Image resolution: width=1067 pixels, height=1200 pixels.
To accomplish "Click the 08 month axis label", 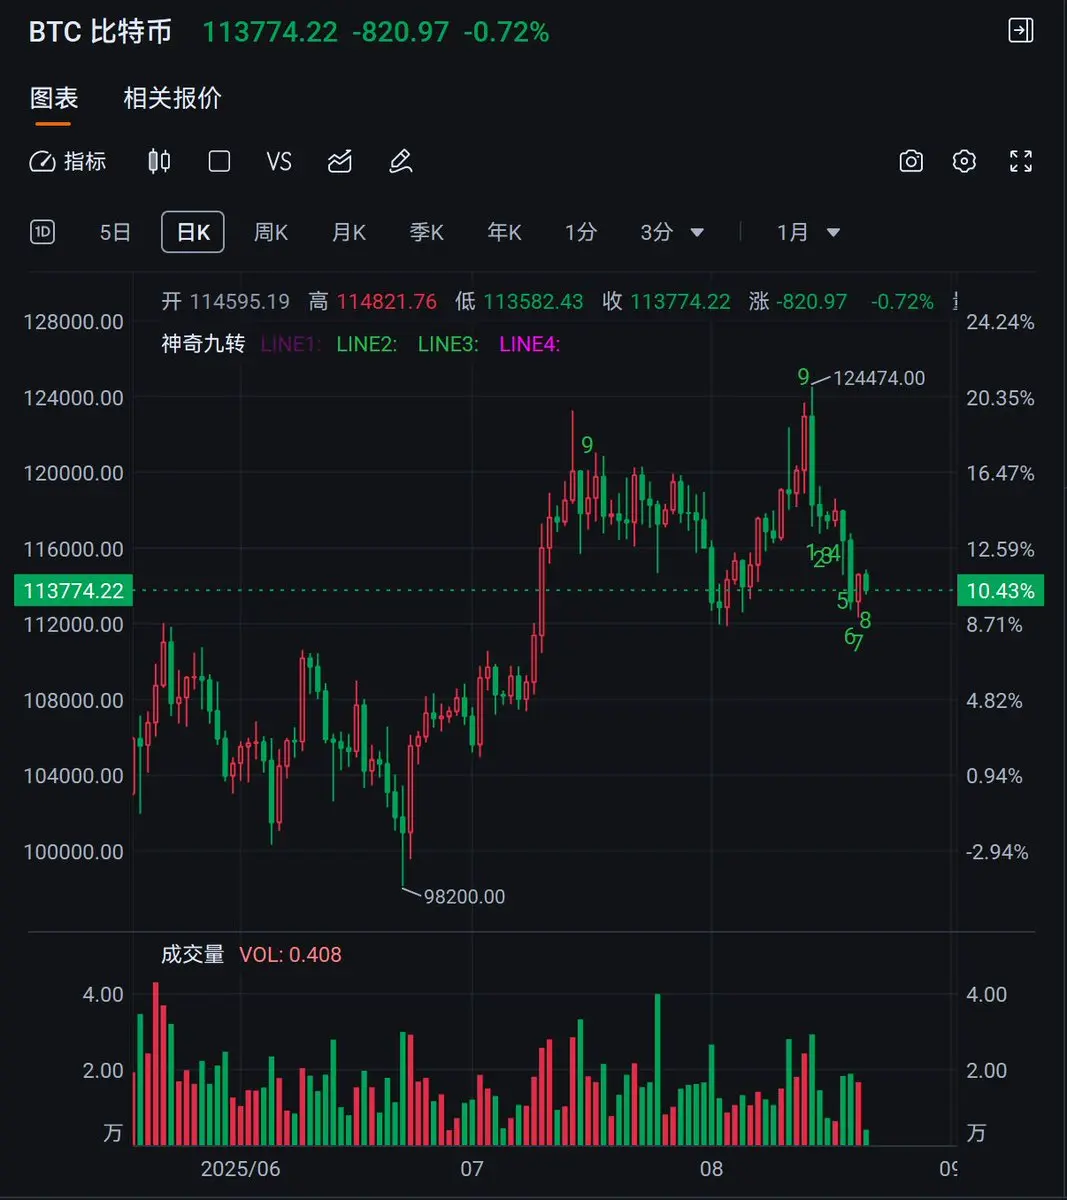I will pos(711,1168).
